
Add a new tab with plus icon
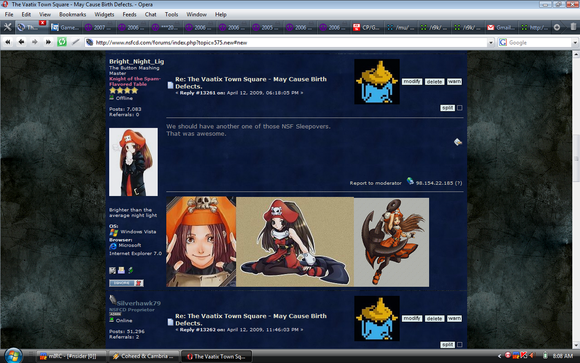click(557, 27)
